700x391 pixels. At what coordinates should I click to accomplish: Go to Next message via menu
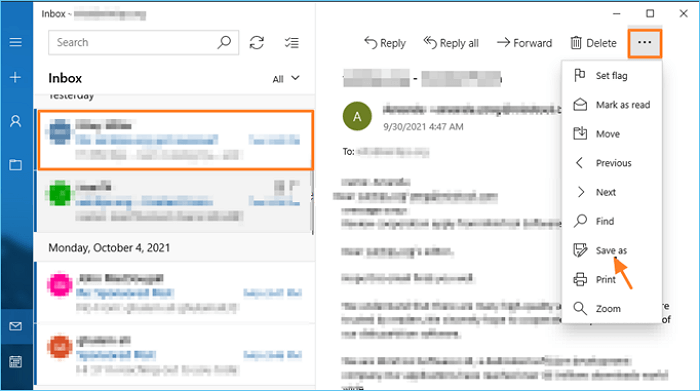point(612,192)
